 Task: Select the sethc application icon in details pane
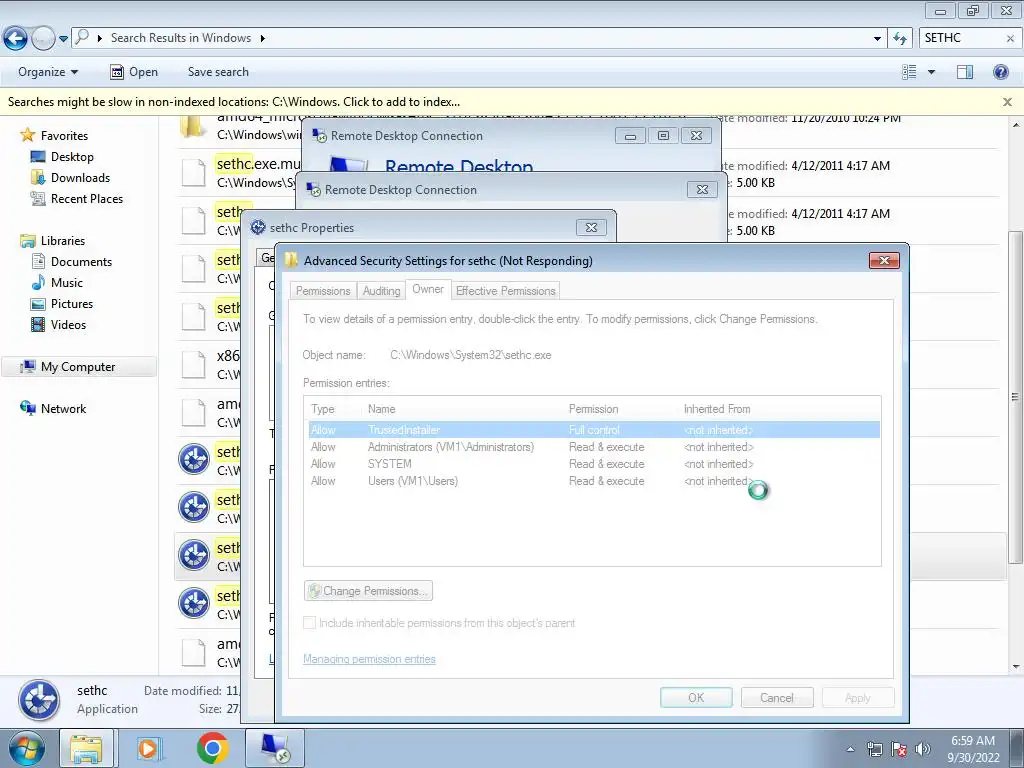click(x=39, y=699)
